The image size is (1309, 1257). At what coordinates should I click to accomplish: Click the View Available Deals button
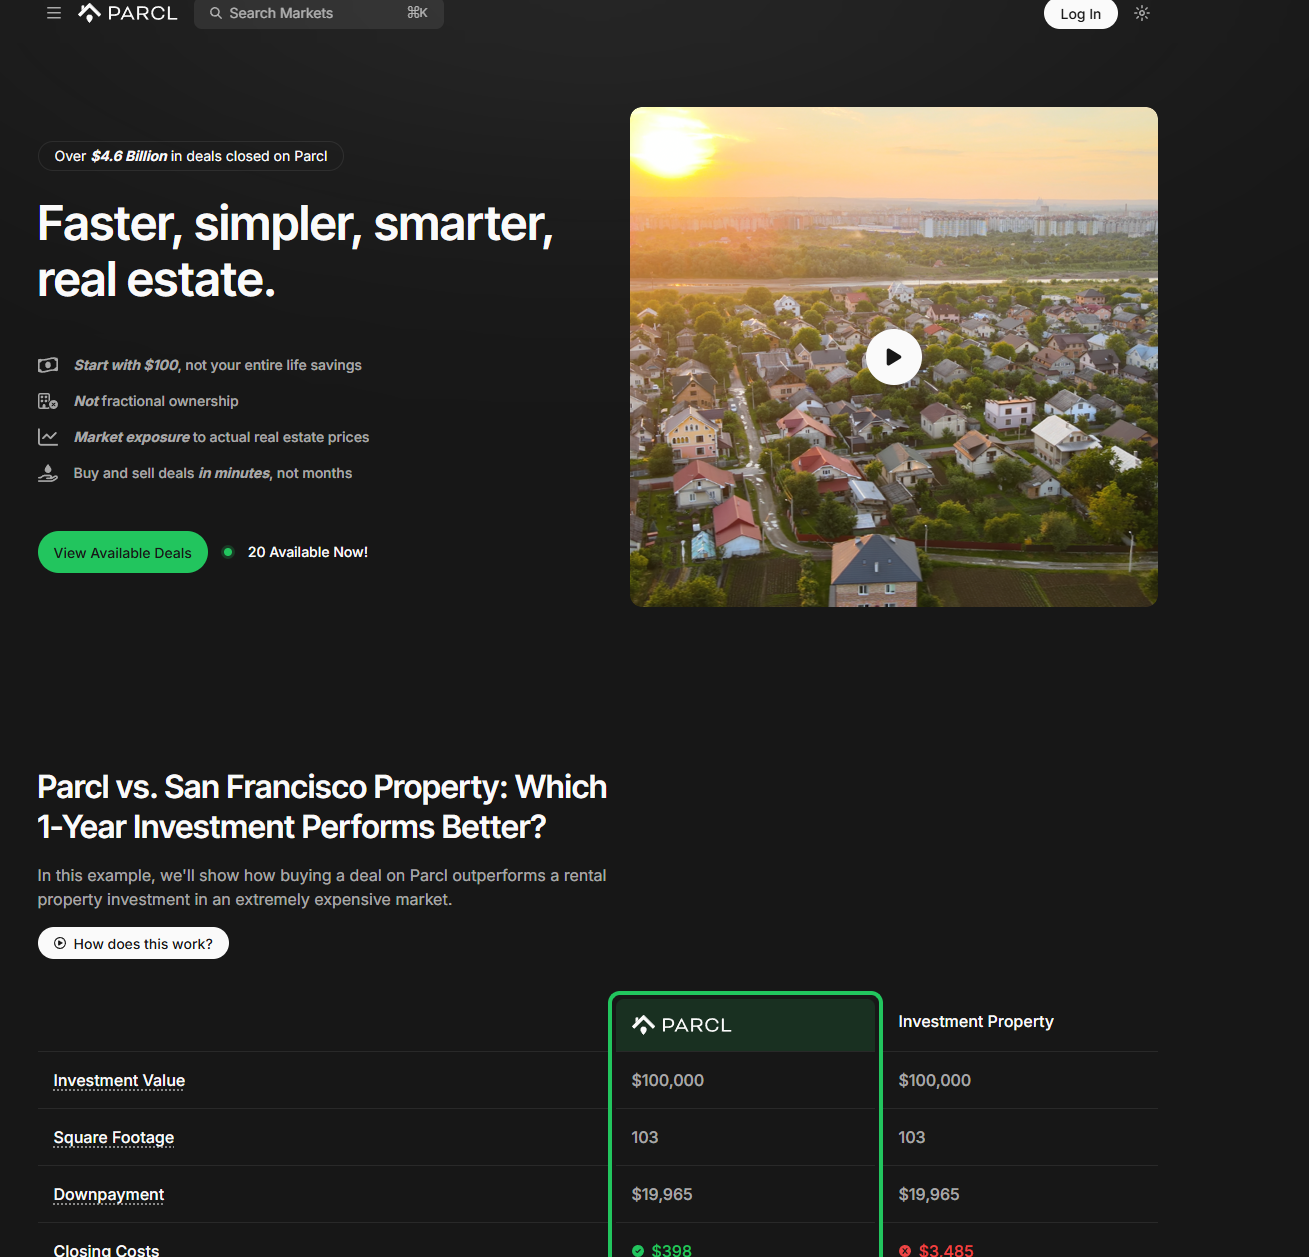click(123, 552)
